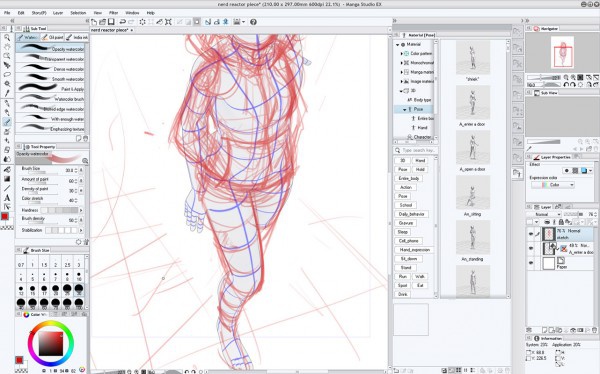Toggle the border effect circle in Layer Properties

coord(567,171)
